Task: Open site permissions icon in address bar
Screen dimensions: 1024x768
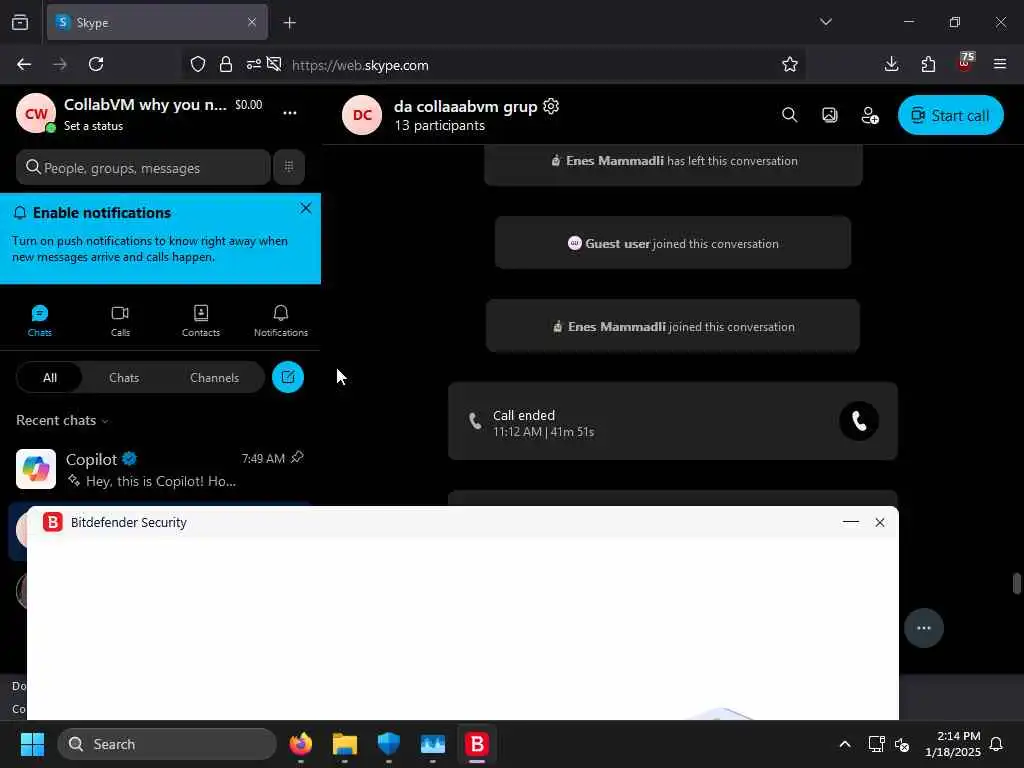Action: tap(253, 64)
